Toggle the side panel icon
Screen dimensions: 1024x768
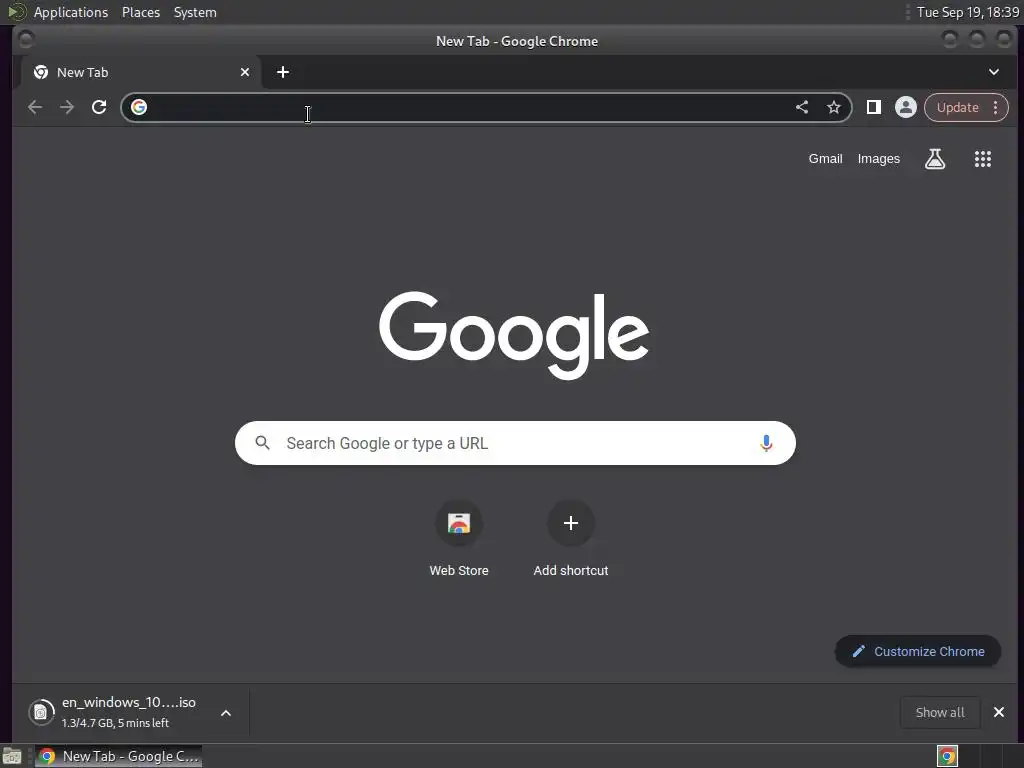point(873,107)
